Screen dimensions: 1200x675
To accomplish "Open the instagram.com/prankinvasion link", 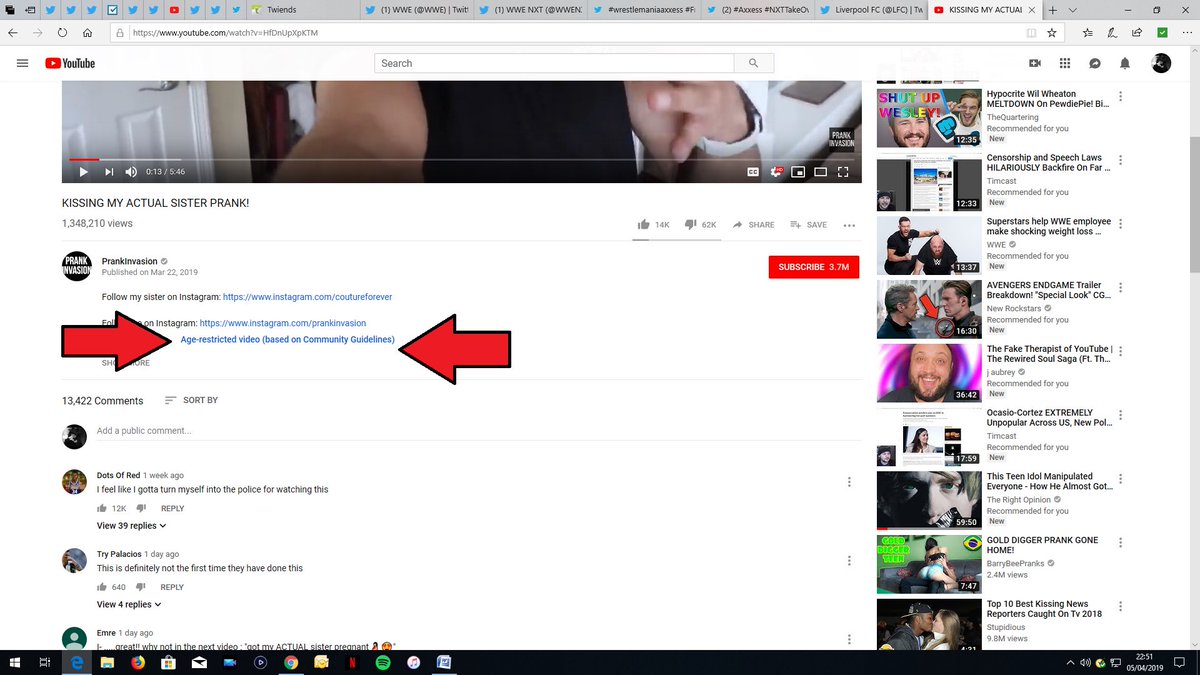I will [x=283, y=323].
